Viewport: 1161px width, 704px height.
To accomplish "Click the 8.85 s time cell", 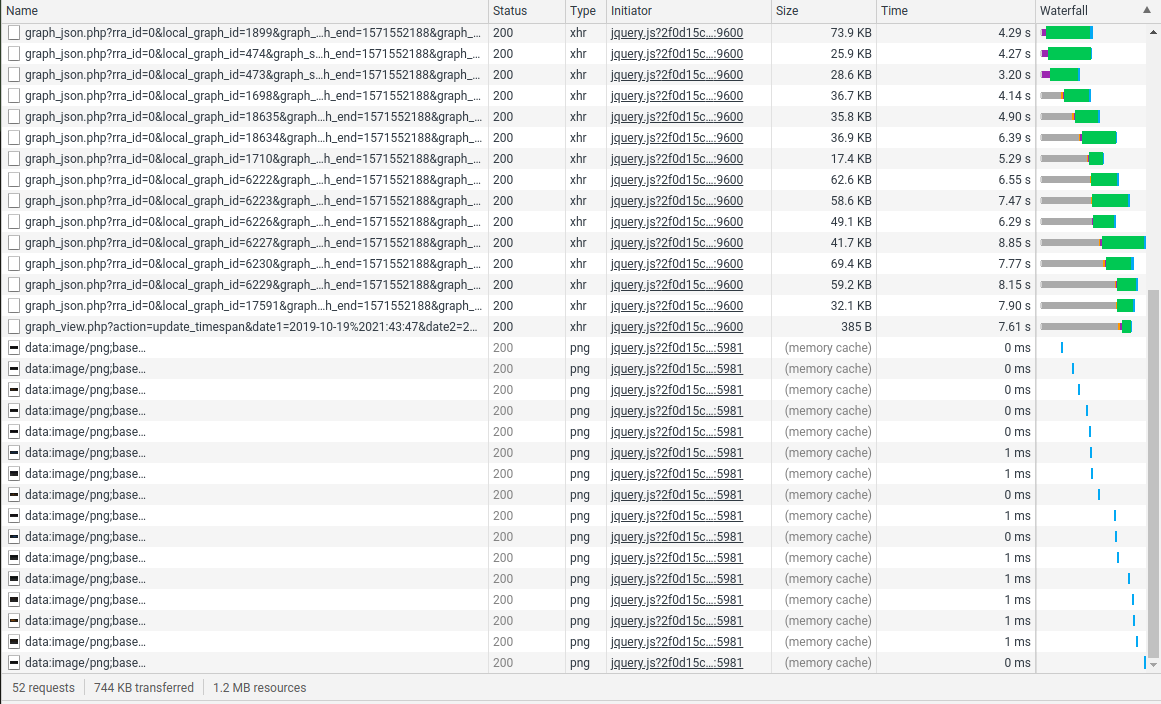I will tap(1014, 242).
